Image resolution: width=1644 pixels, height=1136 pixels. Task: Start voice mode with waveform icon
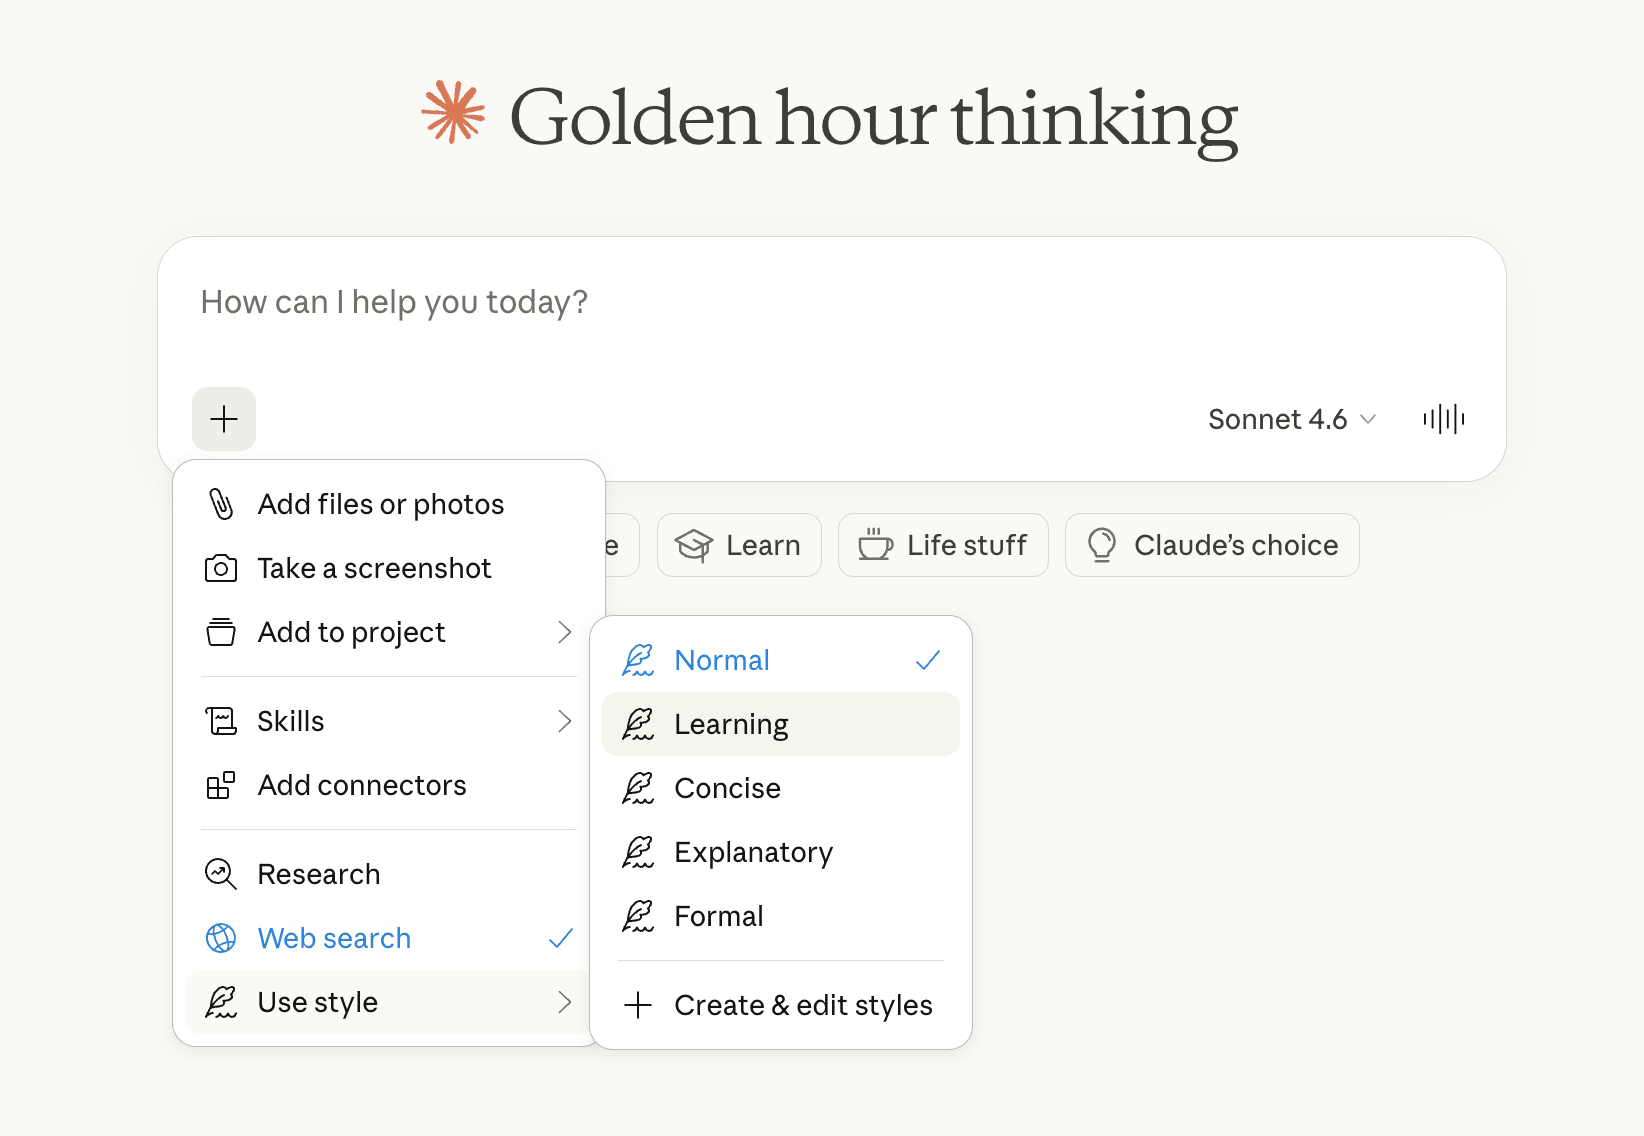pos(1443,419)
